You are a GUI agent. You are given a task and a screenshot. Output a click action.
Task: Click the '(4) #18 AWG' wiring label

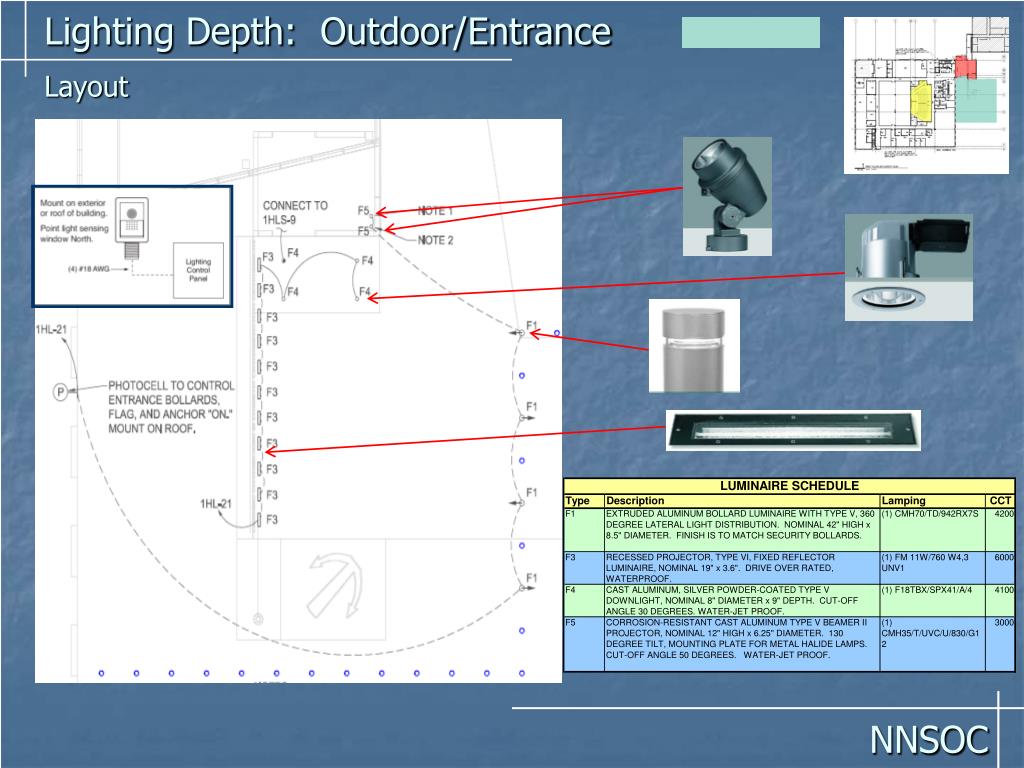[89, 269]
